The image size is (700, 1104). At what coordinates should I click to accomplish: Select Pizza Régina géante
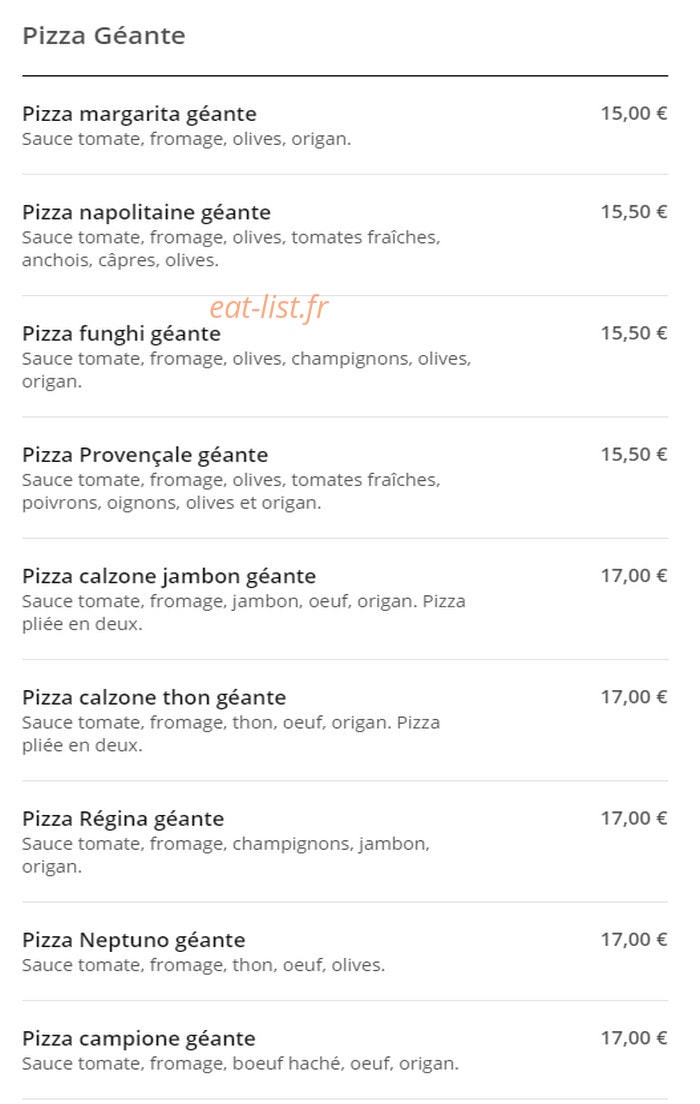pos(345,841)
